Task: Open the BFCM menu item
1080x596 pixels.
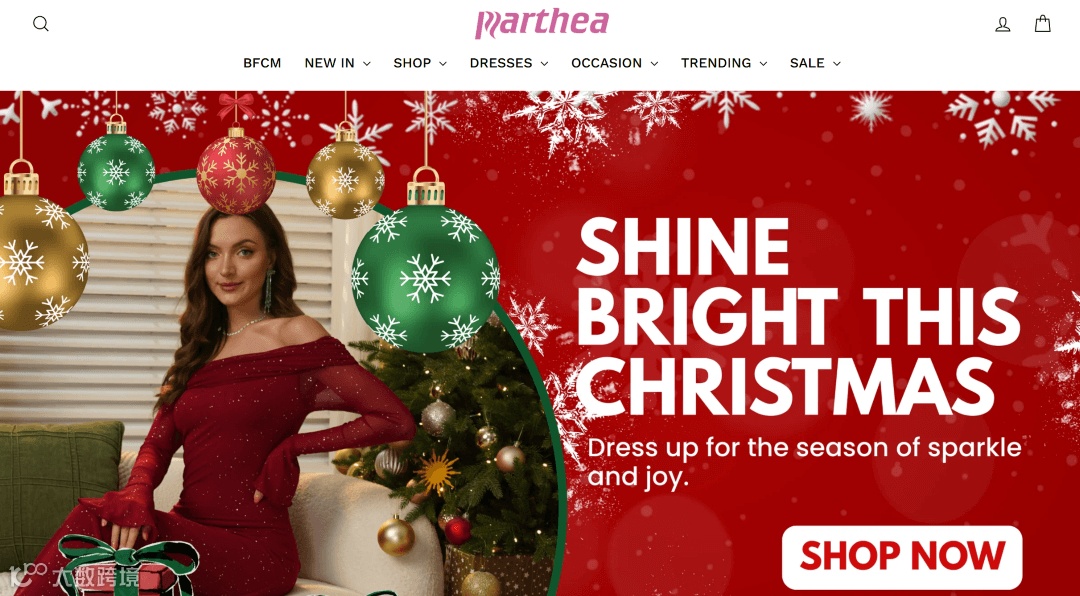Action: 262,63
